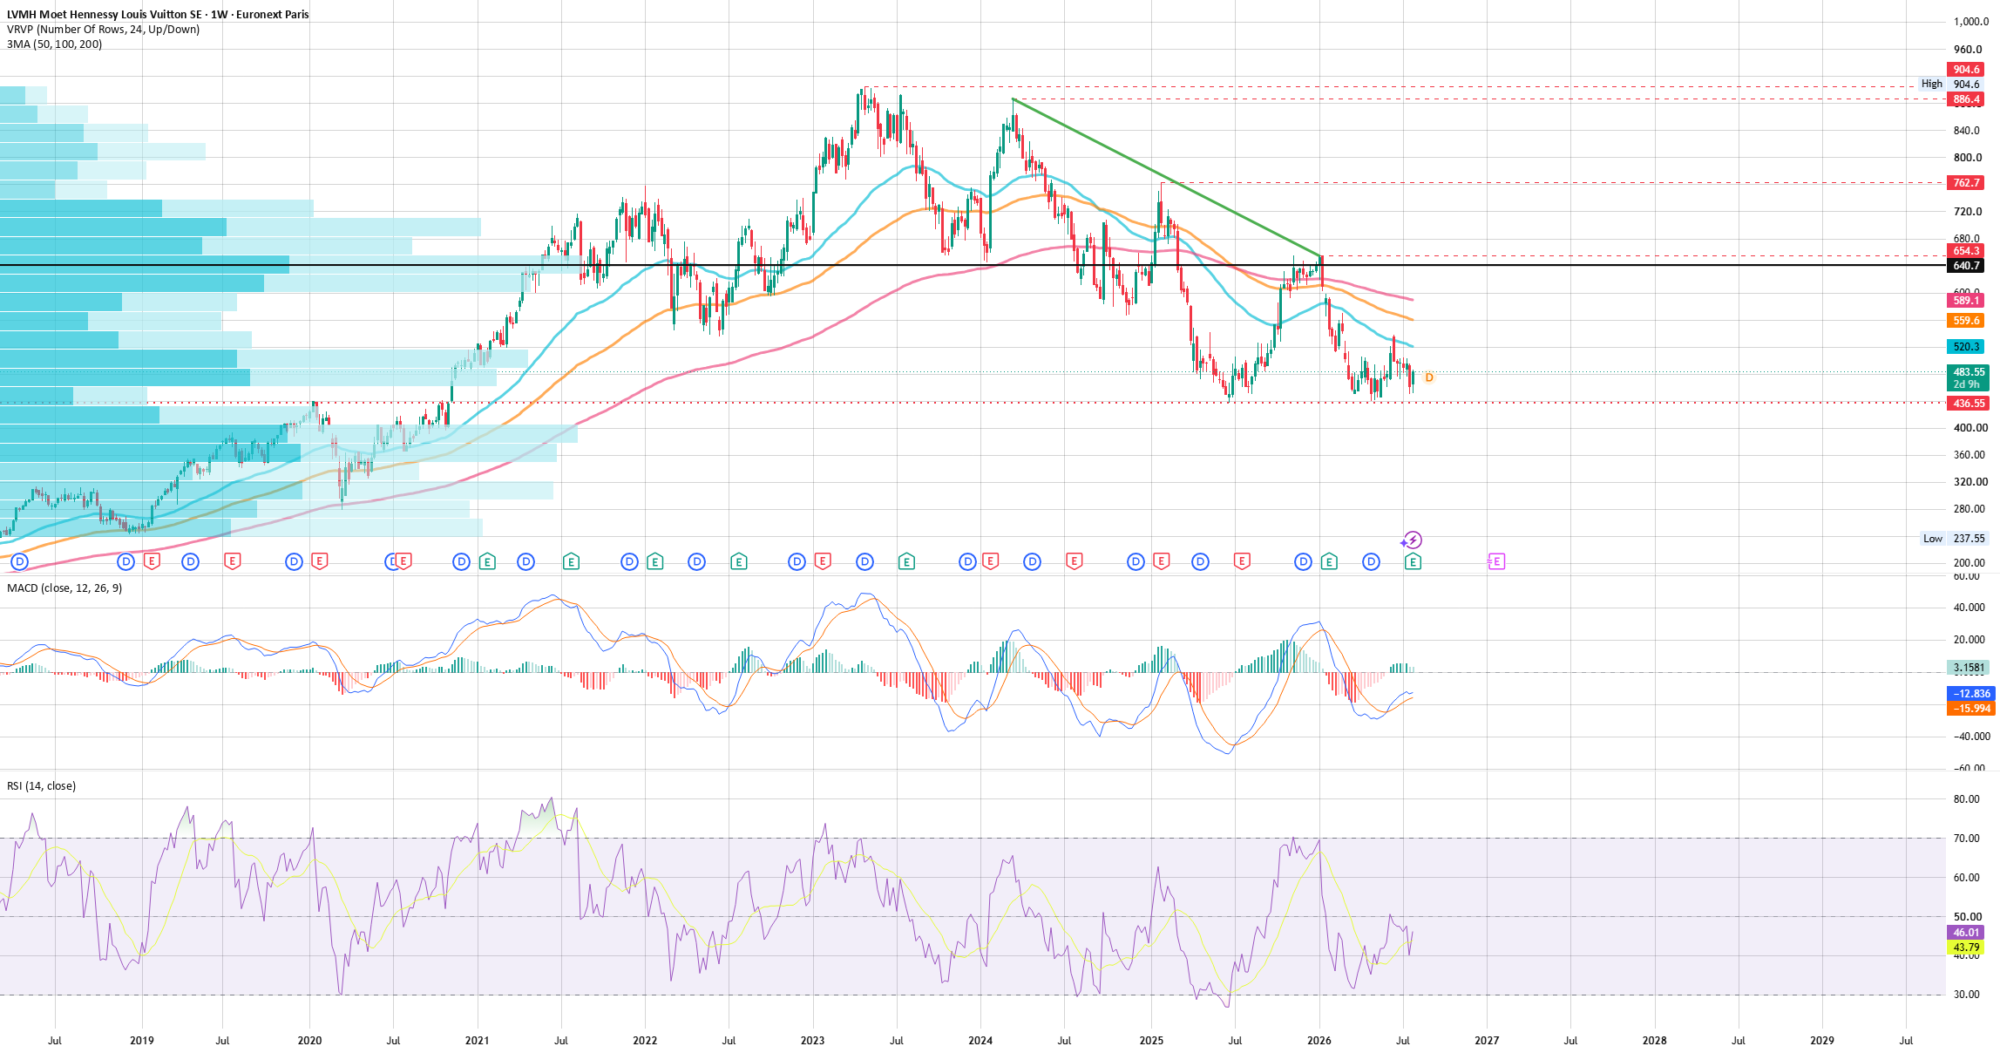Click the purple lightning bolt event icon
Viewport: 2000px width, 1053px height.
click(x=1411, y=541)
